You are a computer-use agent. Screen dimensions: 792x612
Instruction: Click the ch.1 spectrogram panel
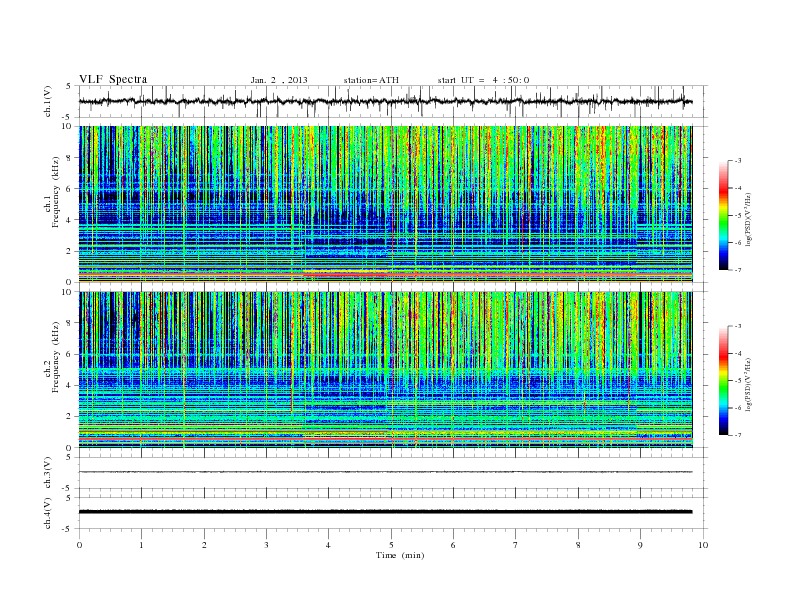pyautogui.click(x=385, y=204)
